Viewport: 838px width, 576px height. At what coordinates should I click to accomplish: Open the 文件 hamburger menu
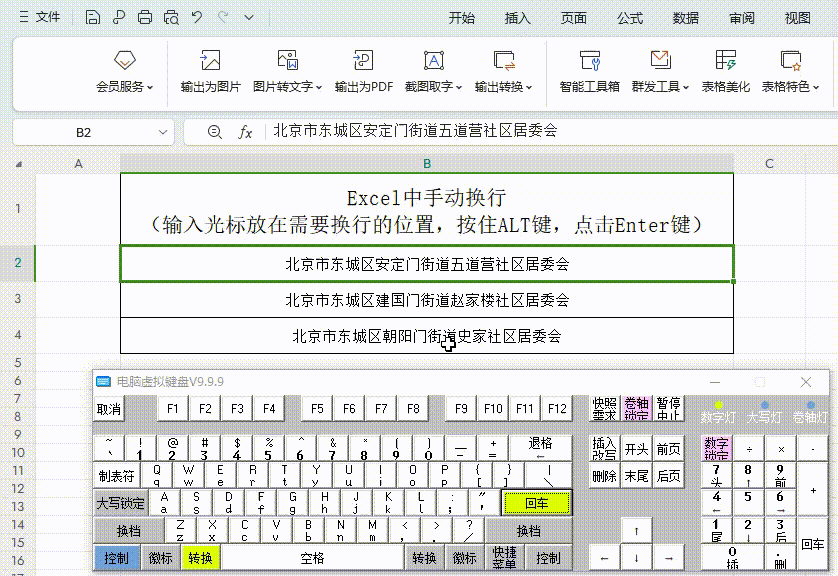point(40,18)
